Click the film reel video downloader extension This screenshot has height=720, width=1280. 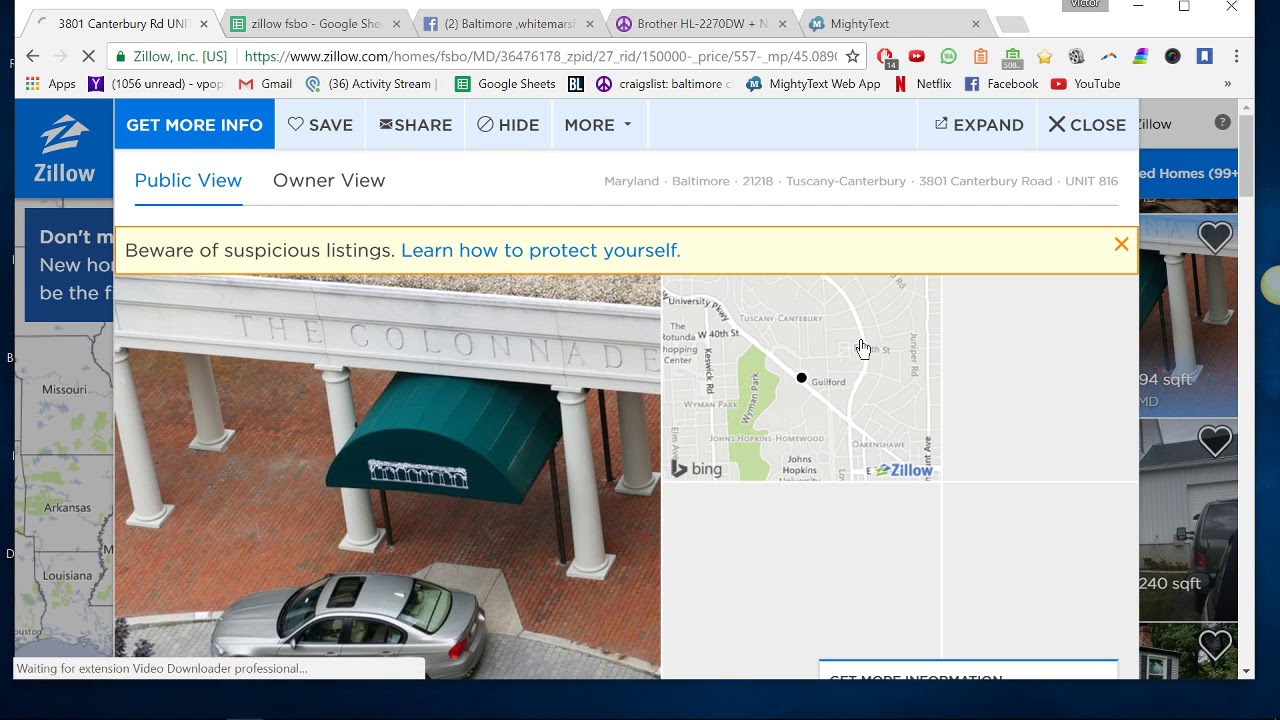click(1076, 56)
